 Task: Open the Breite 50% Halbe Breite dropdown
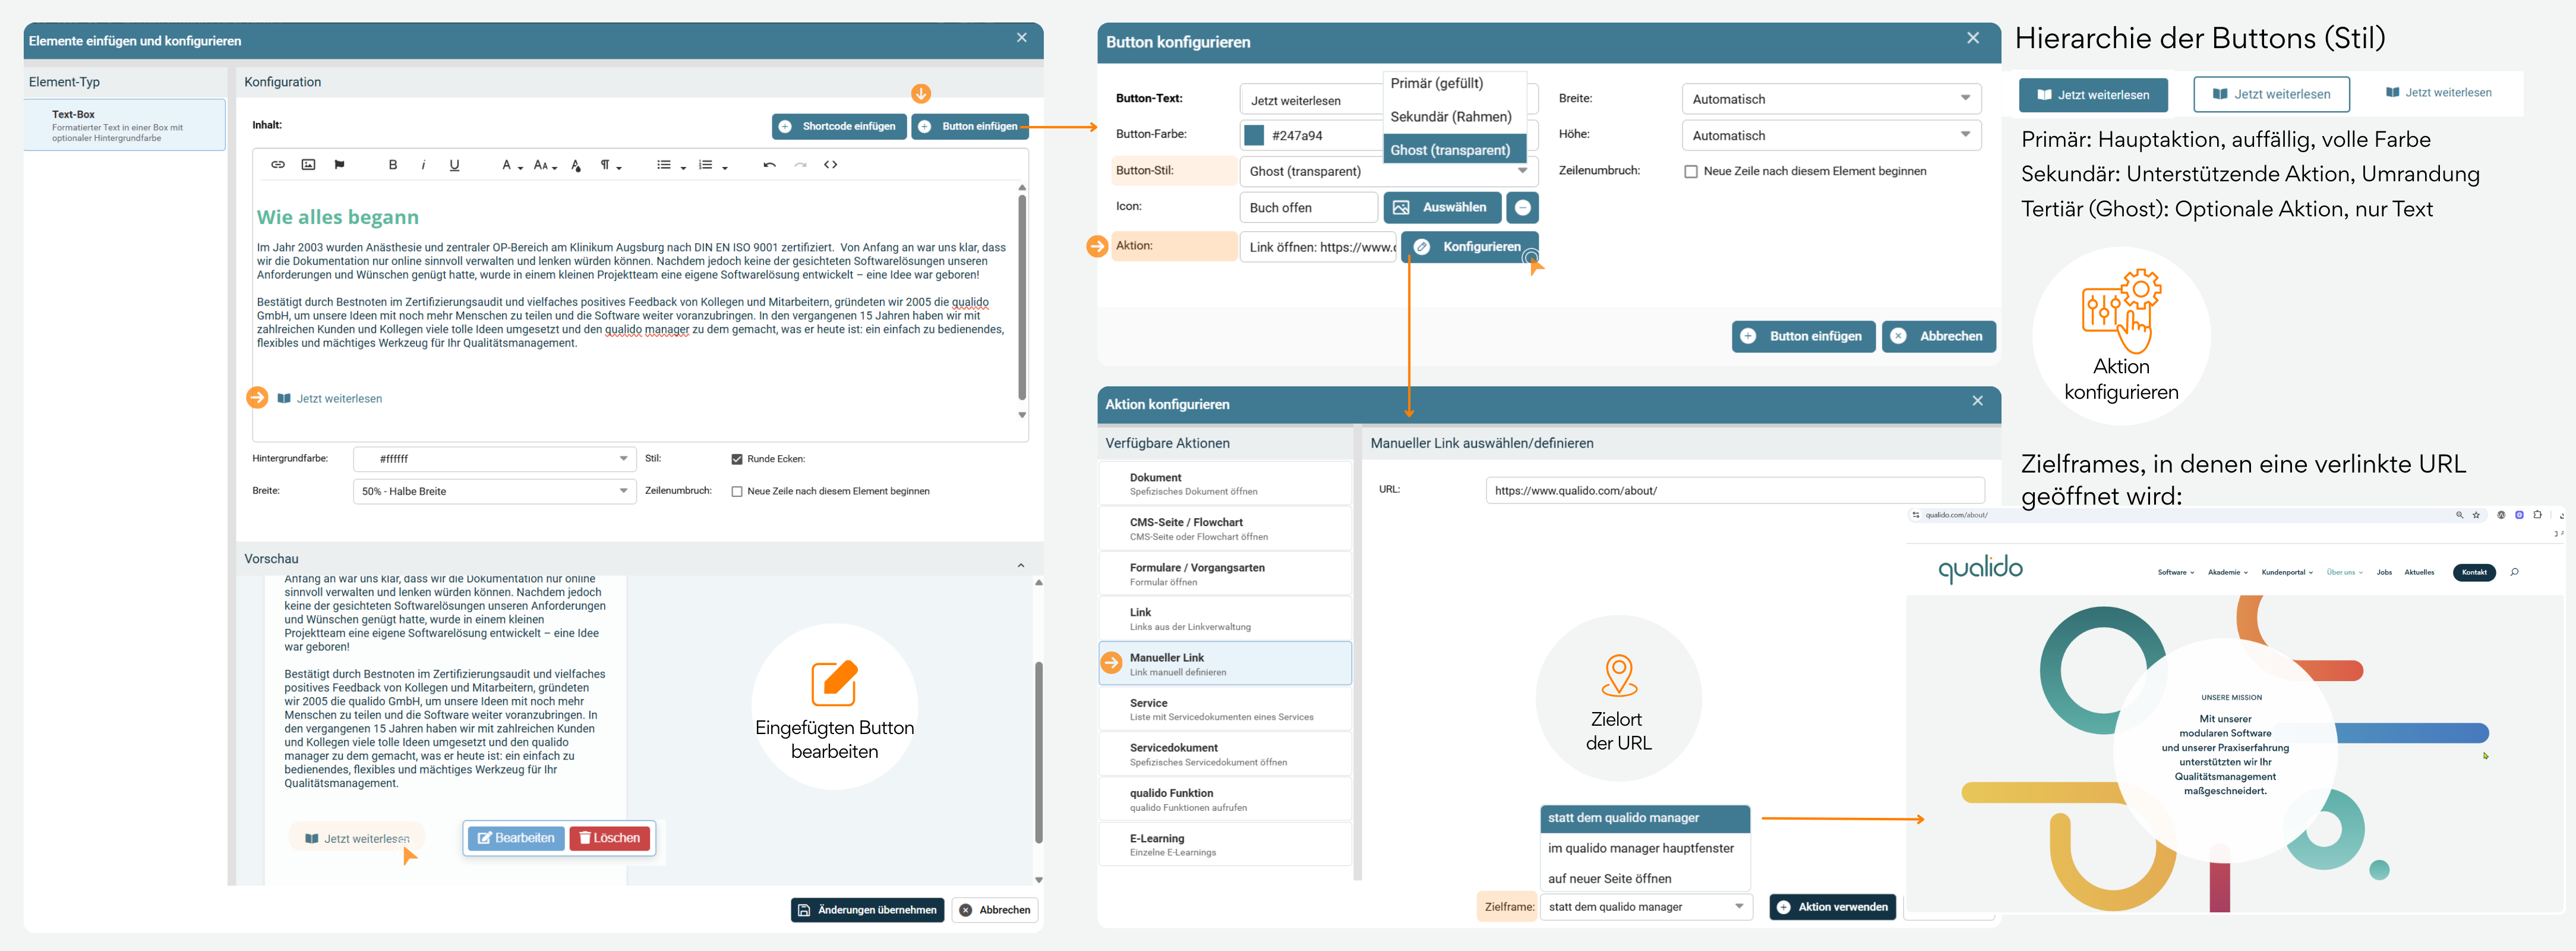coord(494,491)
